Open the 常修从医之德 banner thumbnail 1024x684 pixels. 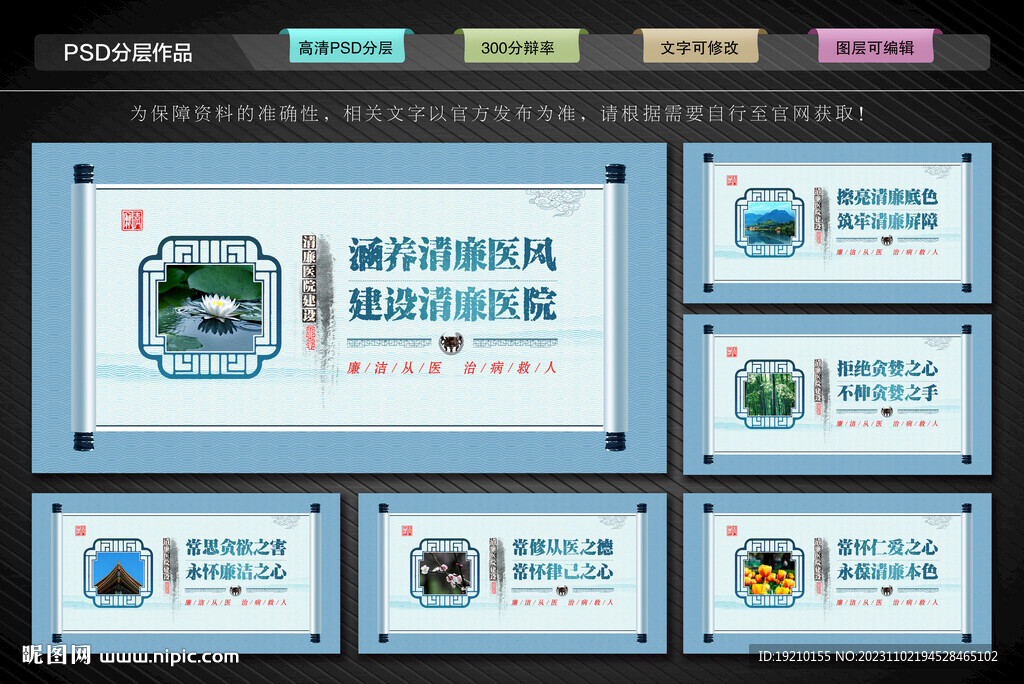click(513, 573)
